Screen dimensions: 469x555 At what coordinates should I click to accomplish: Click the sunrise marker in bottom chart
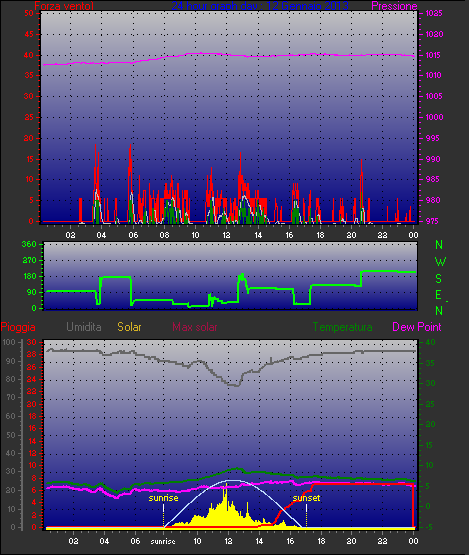[x=163, y=498]
